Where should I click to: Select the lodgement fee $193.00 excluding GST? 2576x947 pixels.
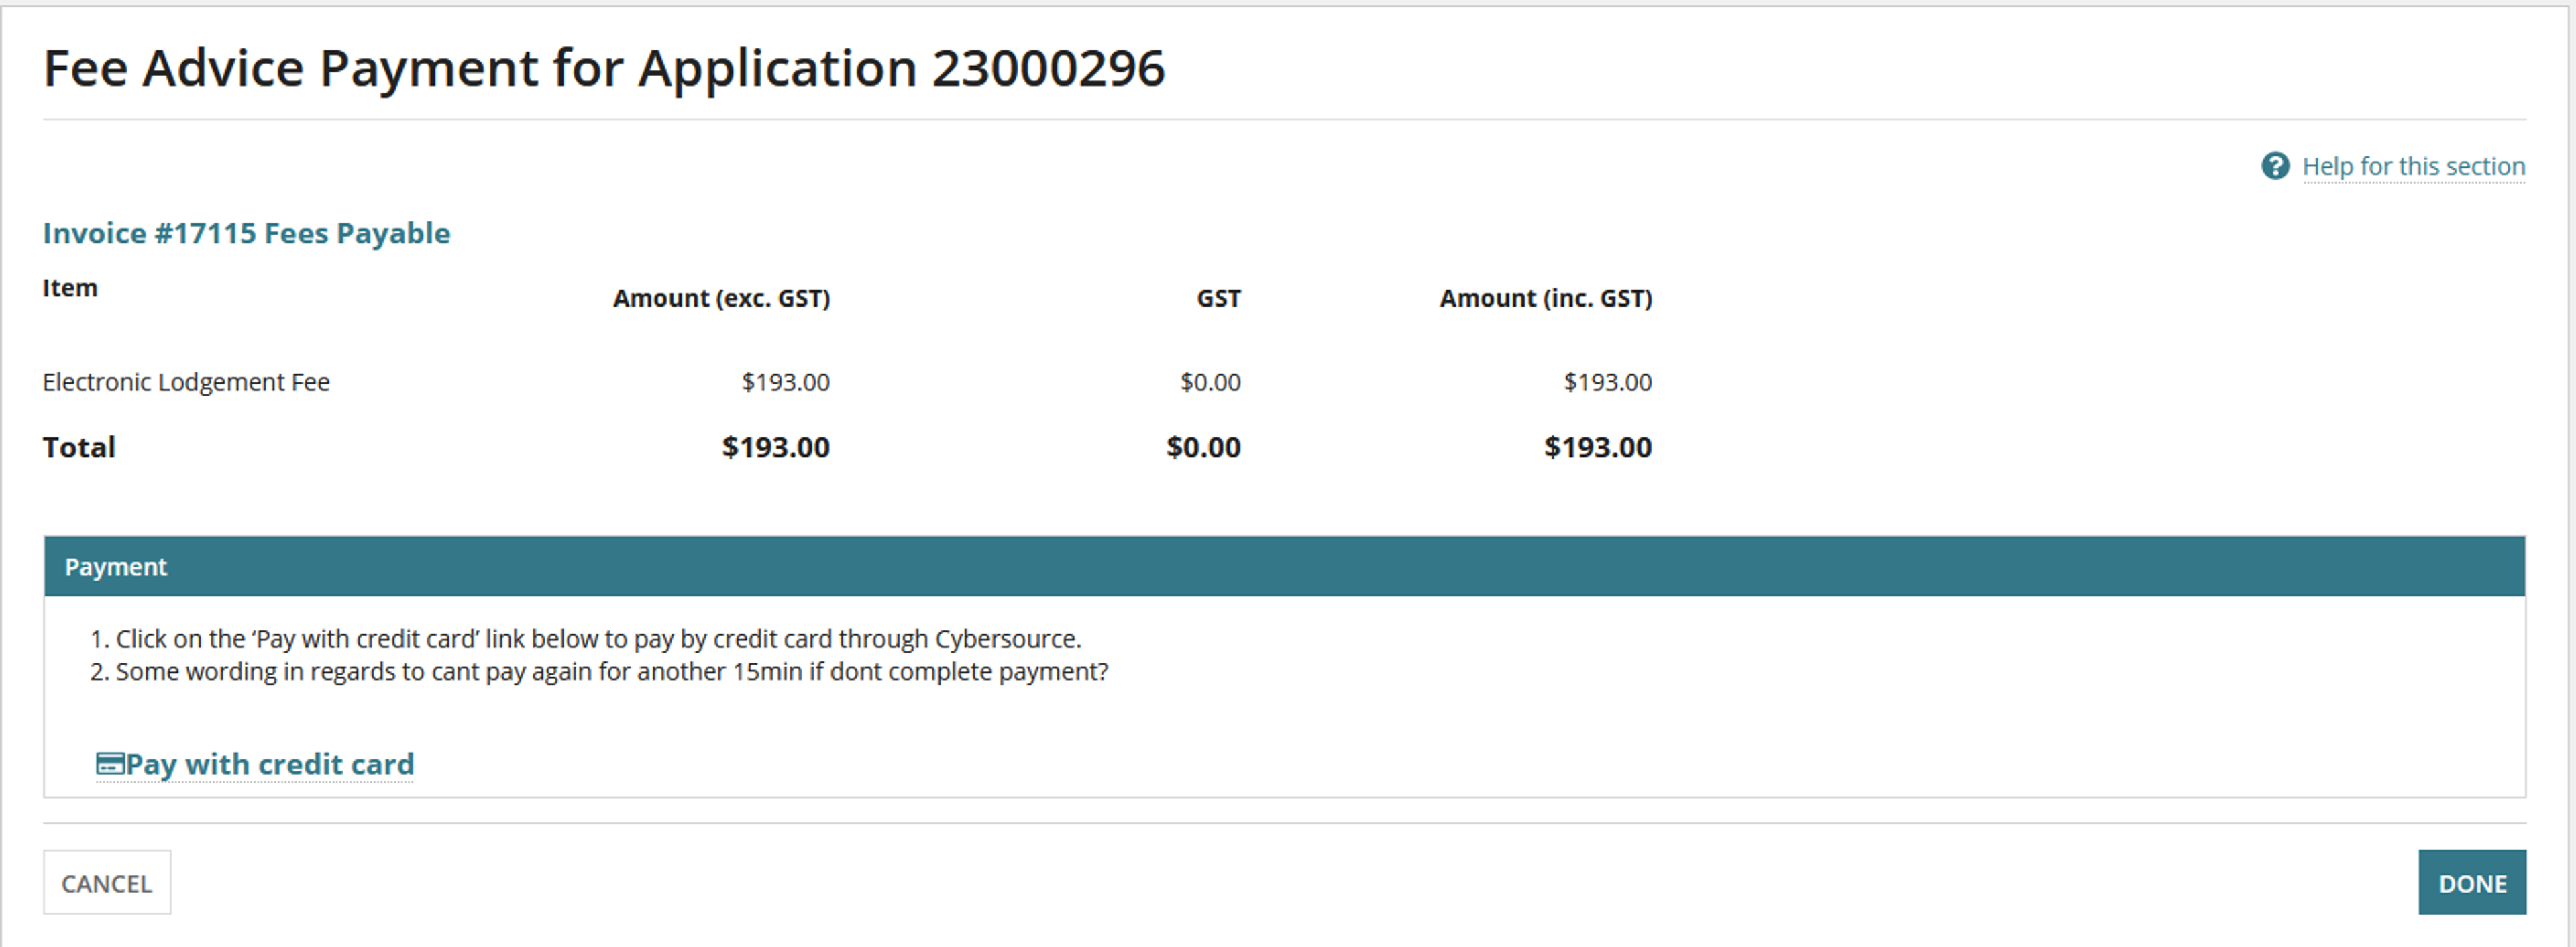tap(785, 382)
